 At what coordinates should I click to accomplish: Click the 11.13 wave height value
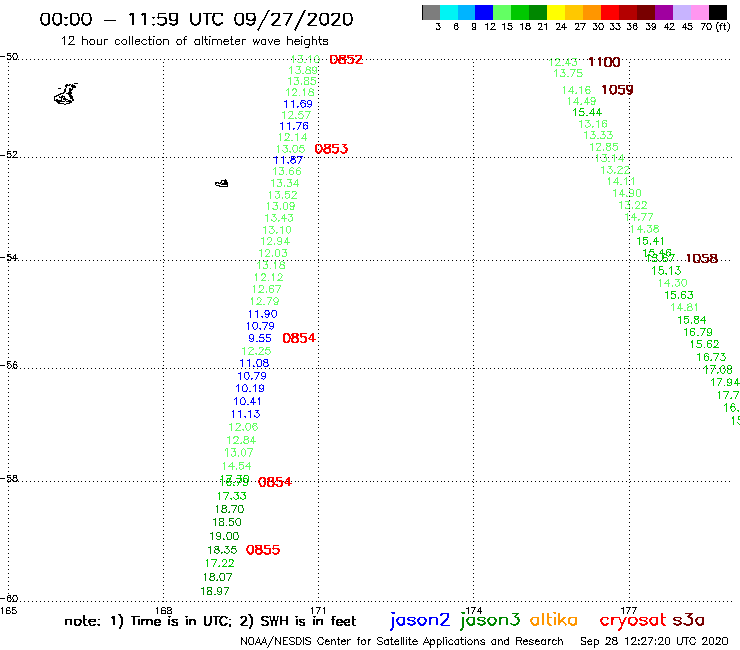(245, 414)
